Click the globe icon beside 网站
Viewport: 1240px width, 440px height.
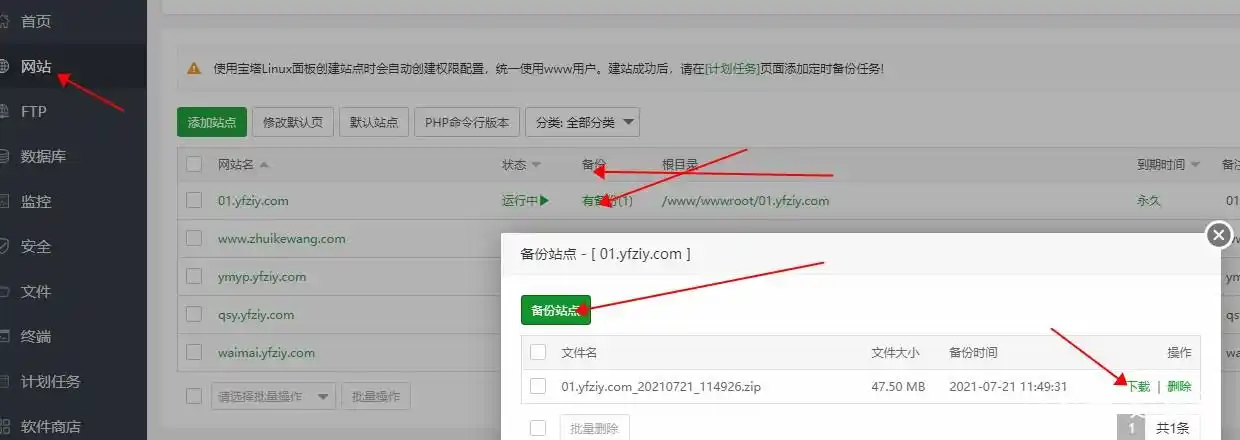point(4,67)
